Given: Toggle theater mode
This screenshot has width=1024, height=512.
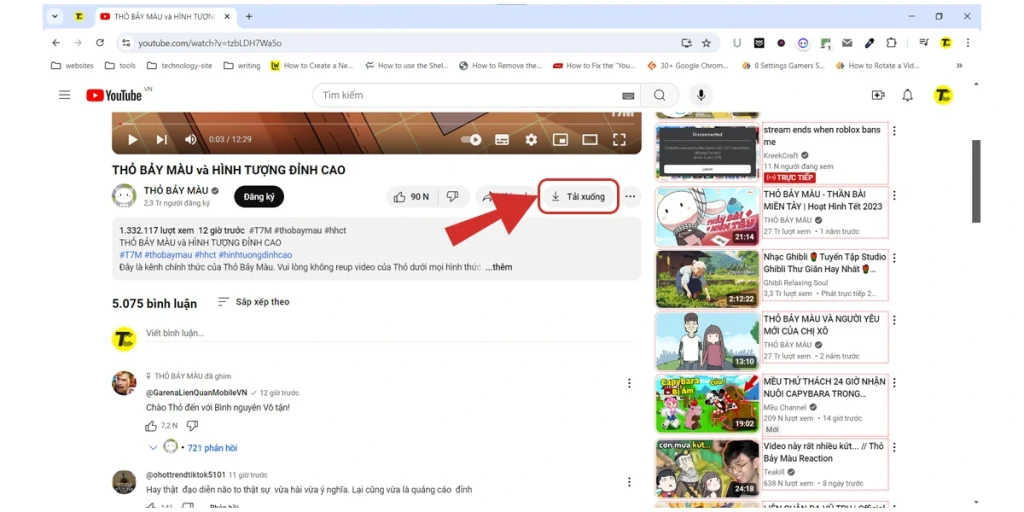Looking at the screenshot, I should [x=590, y=139].
